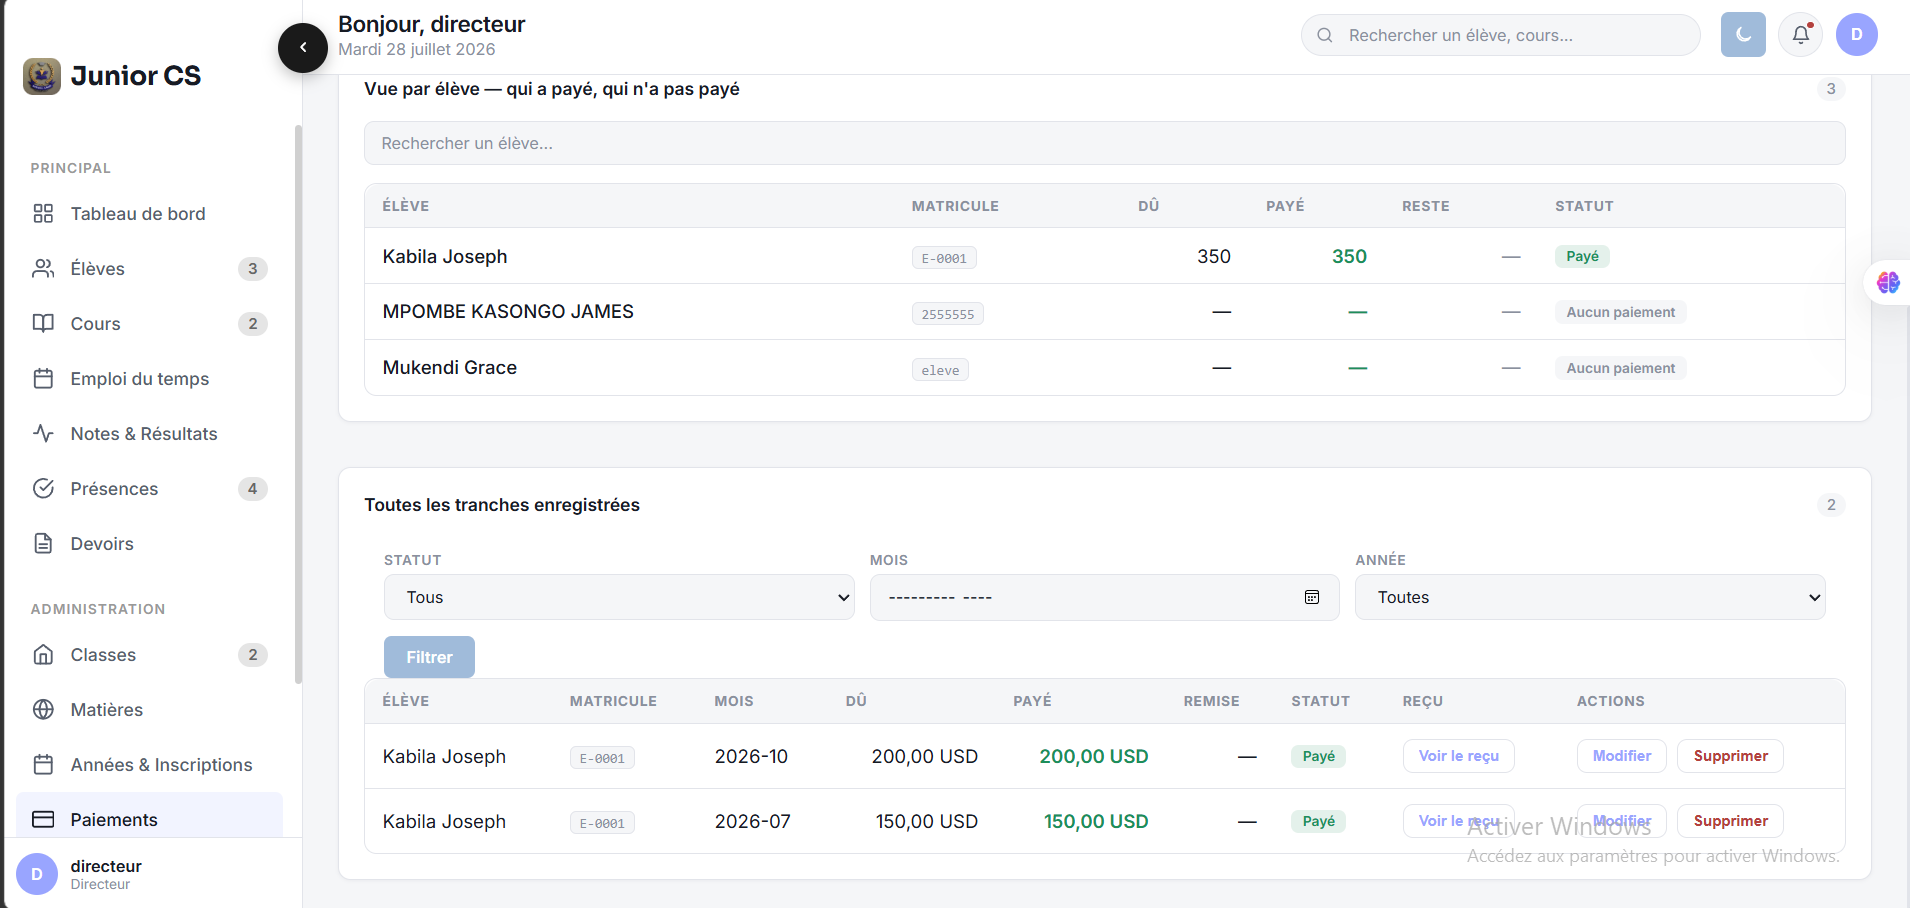Click the Rechercher un élève field
1910x908 pixels.
click(1104, 143)
